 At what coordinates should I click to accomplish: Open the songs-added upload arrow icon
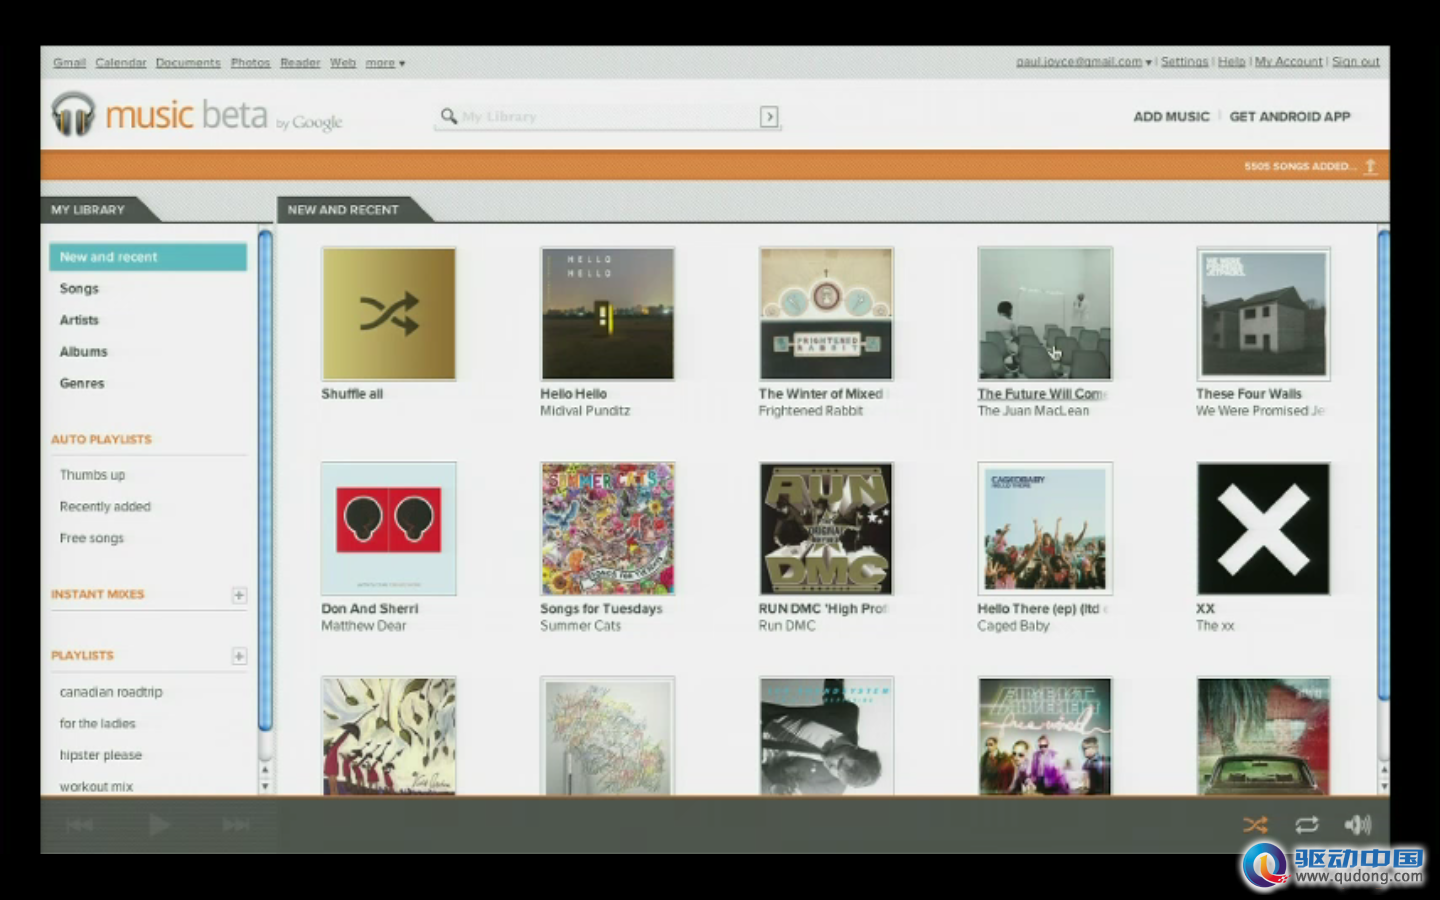1371,166
